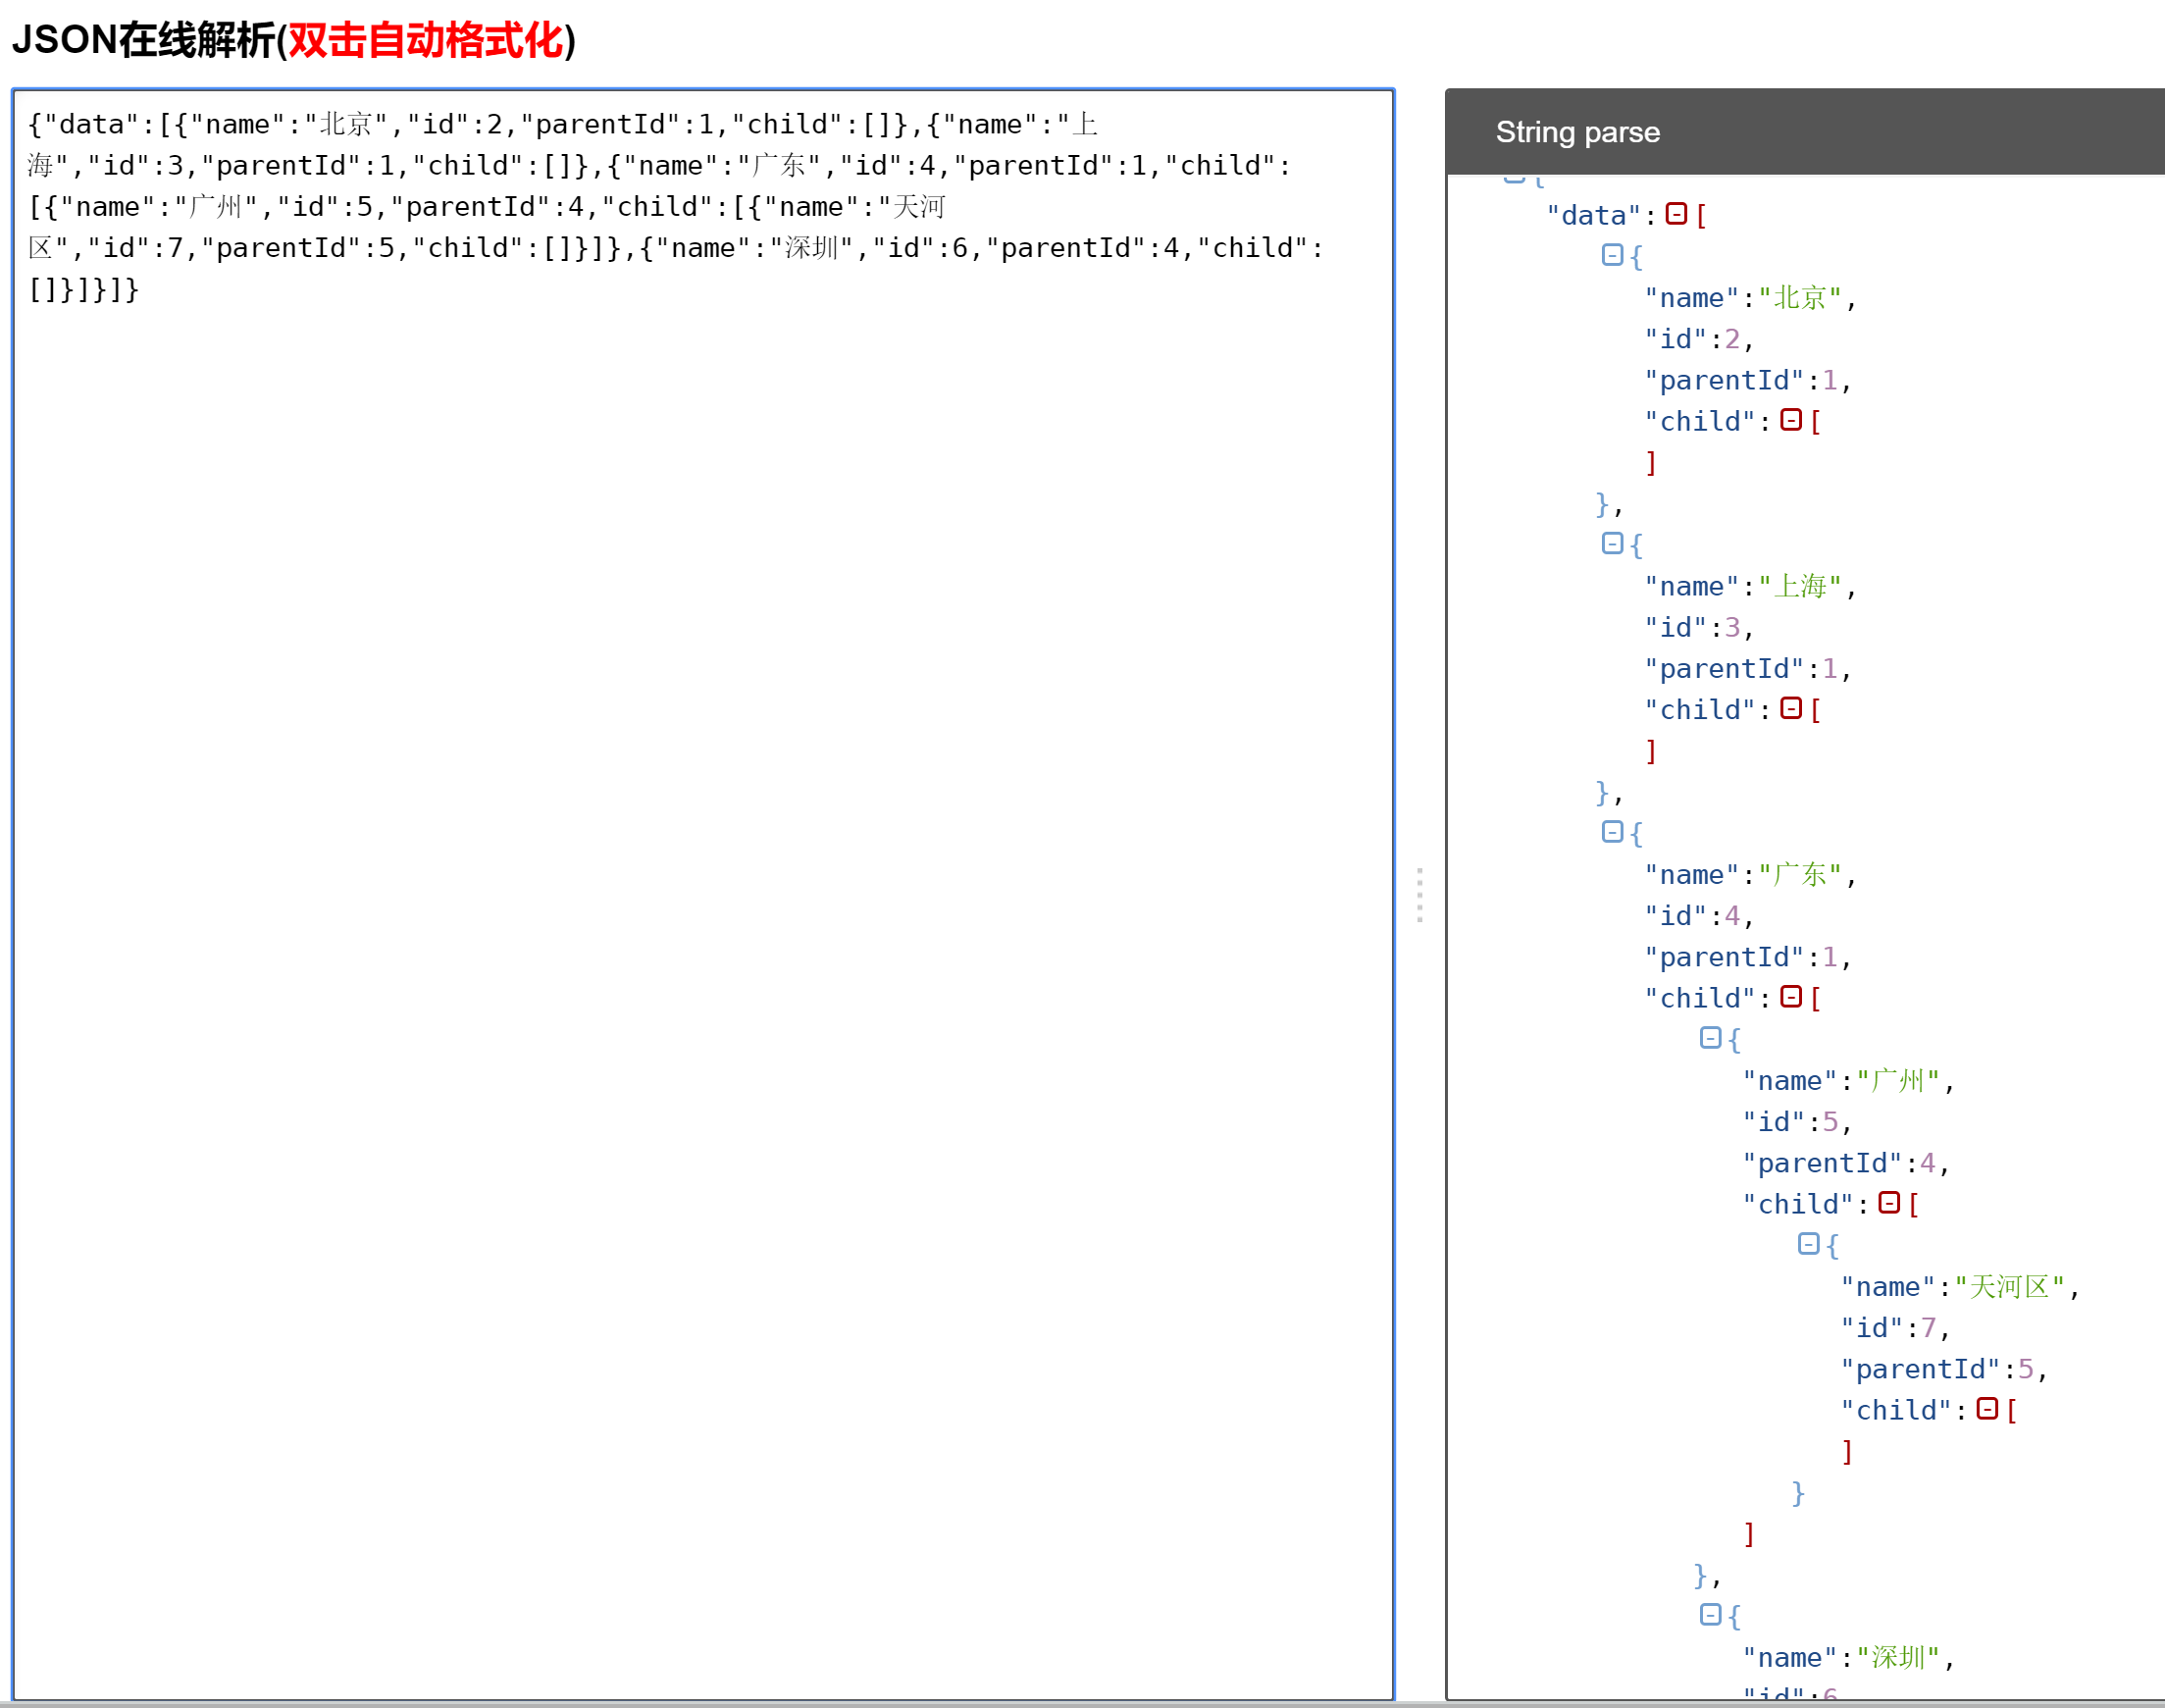Collapse the 广东 object node
Screen dimensions: 2165x1708
click(1613, 831)
